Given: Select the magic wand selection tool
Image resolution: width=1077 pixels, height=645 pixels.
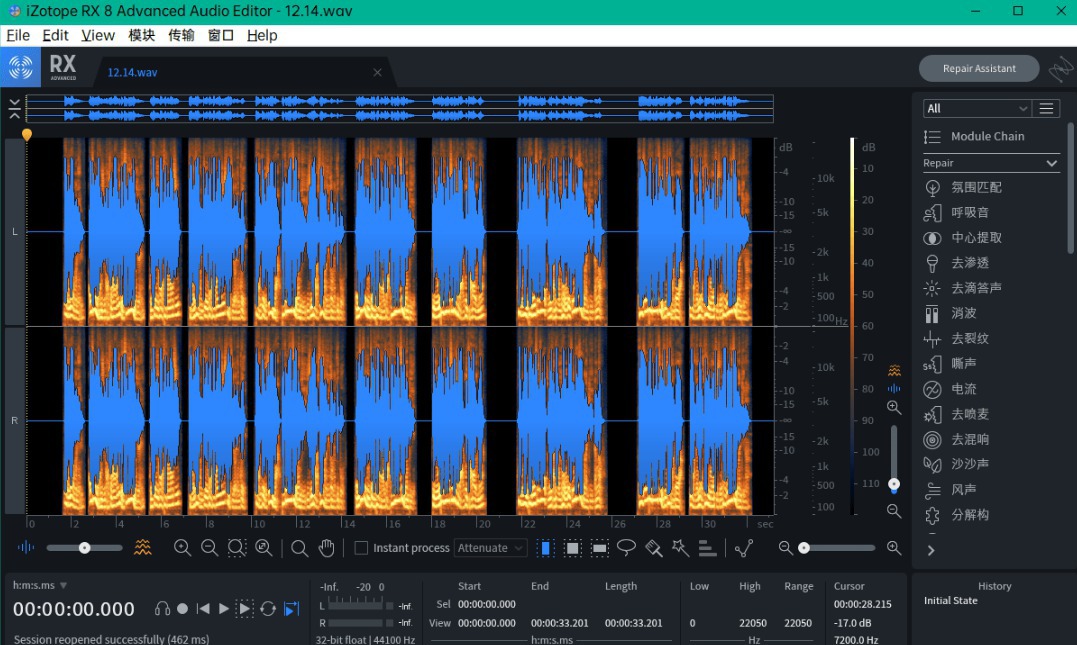Looking at the screenshot, I should click(681, 547).
